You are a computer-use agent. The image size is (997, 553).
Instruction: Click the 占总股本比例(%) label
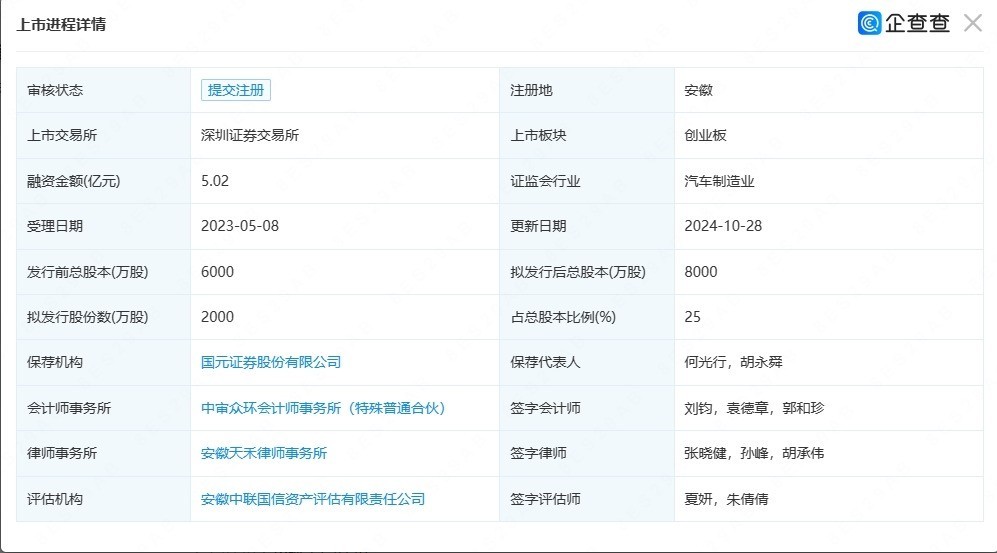tap(563, 317)
